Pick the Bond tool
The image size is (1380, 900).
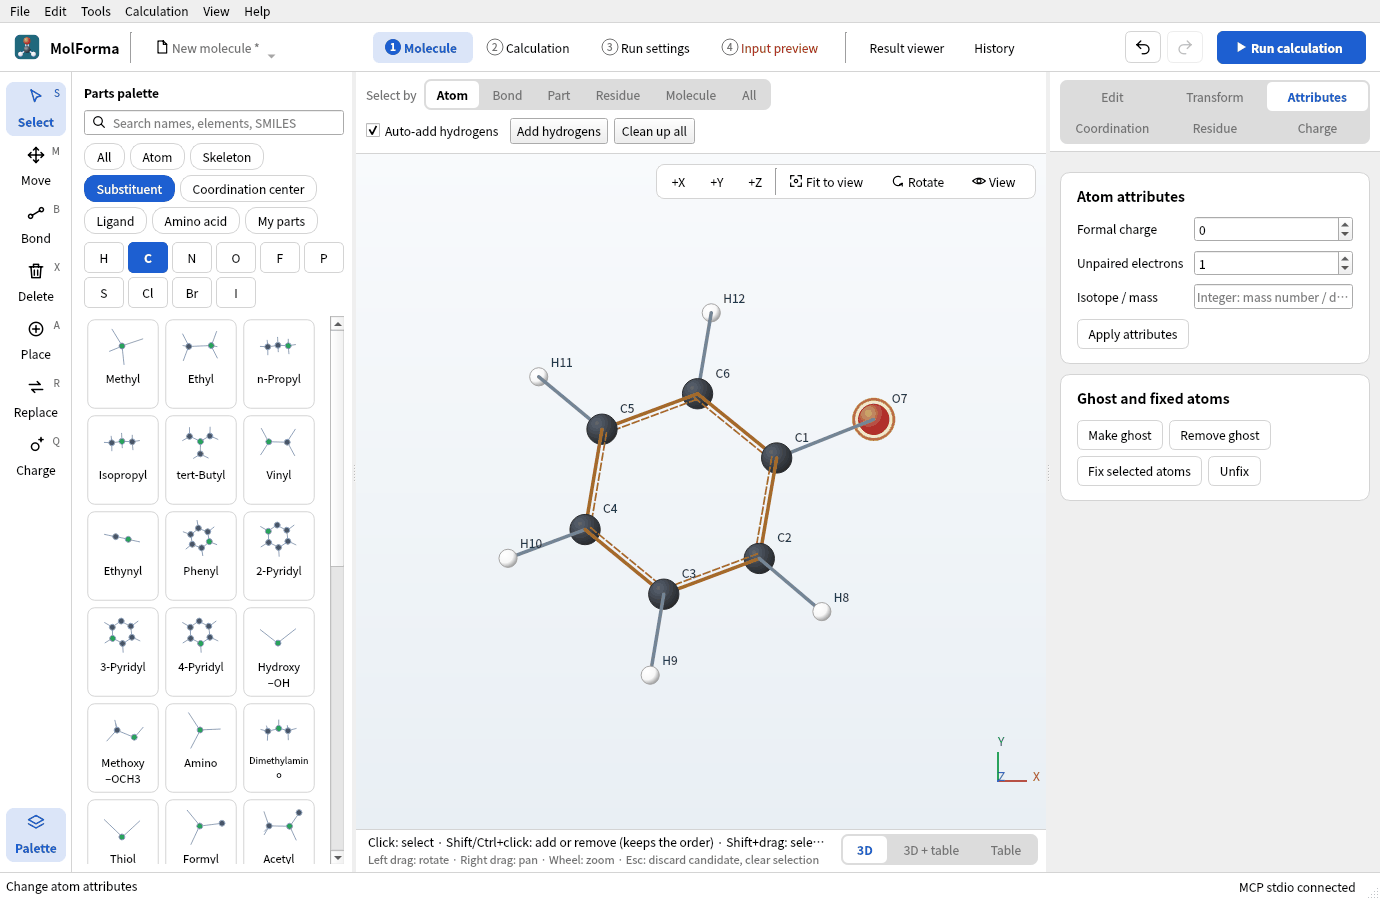coord(36,224)
